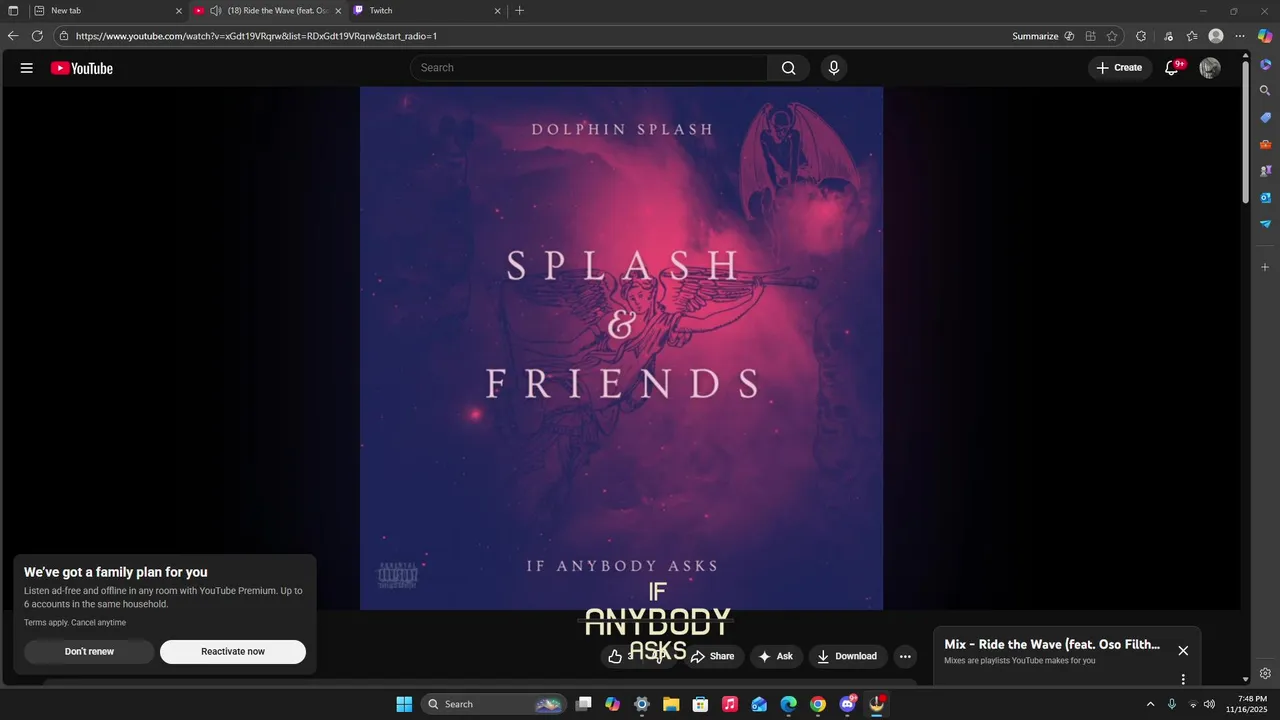Open the split screen icon in address bar
This screenshot has width=1280, height=720.
point(1091,36)
